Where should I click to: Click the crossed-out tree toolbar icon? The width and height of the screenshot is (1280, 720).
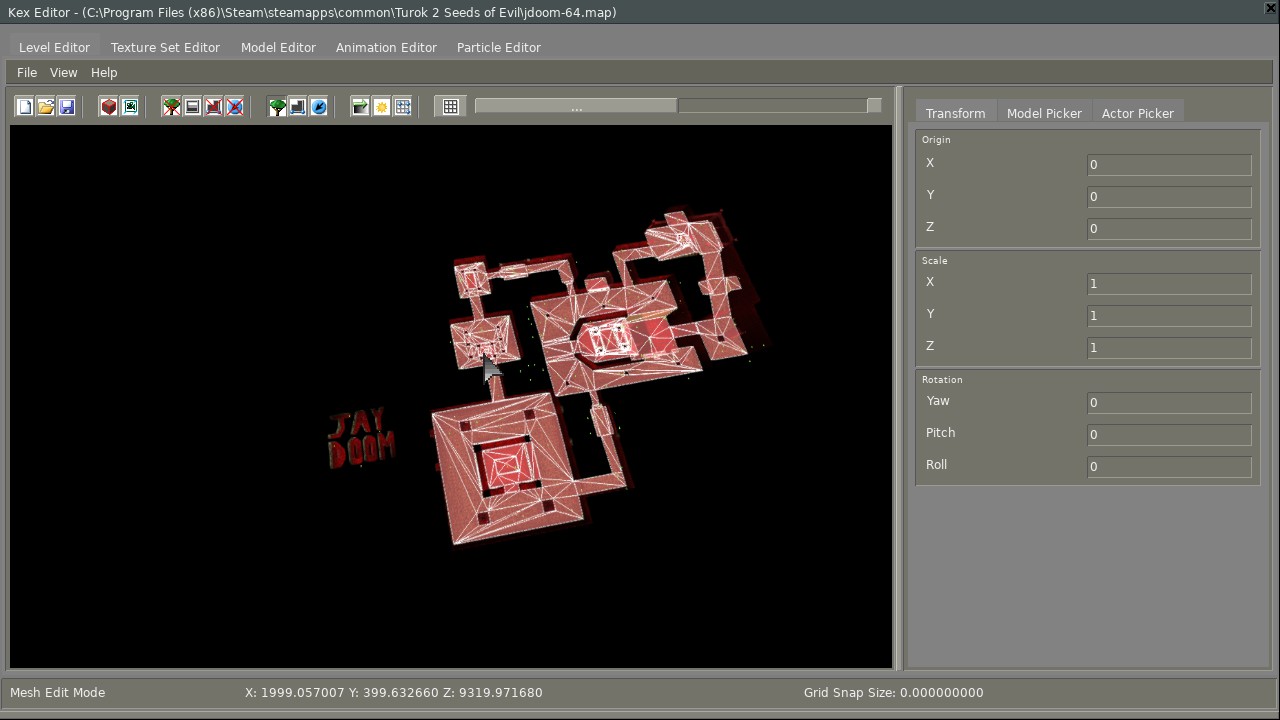[x=172, y=107]
